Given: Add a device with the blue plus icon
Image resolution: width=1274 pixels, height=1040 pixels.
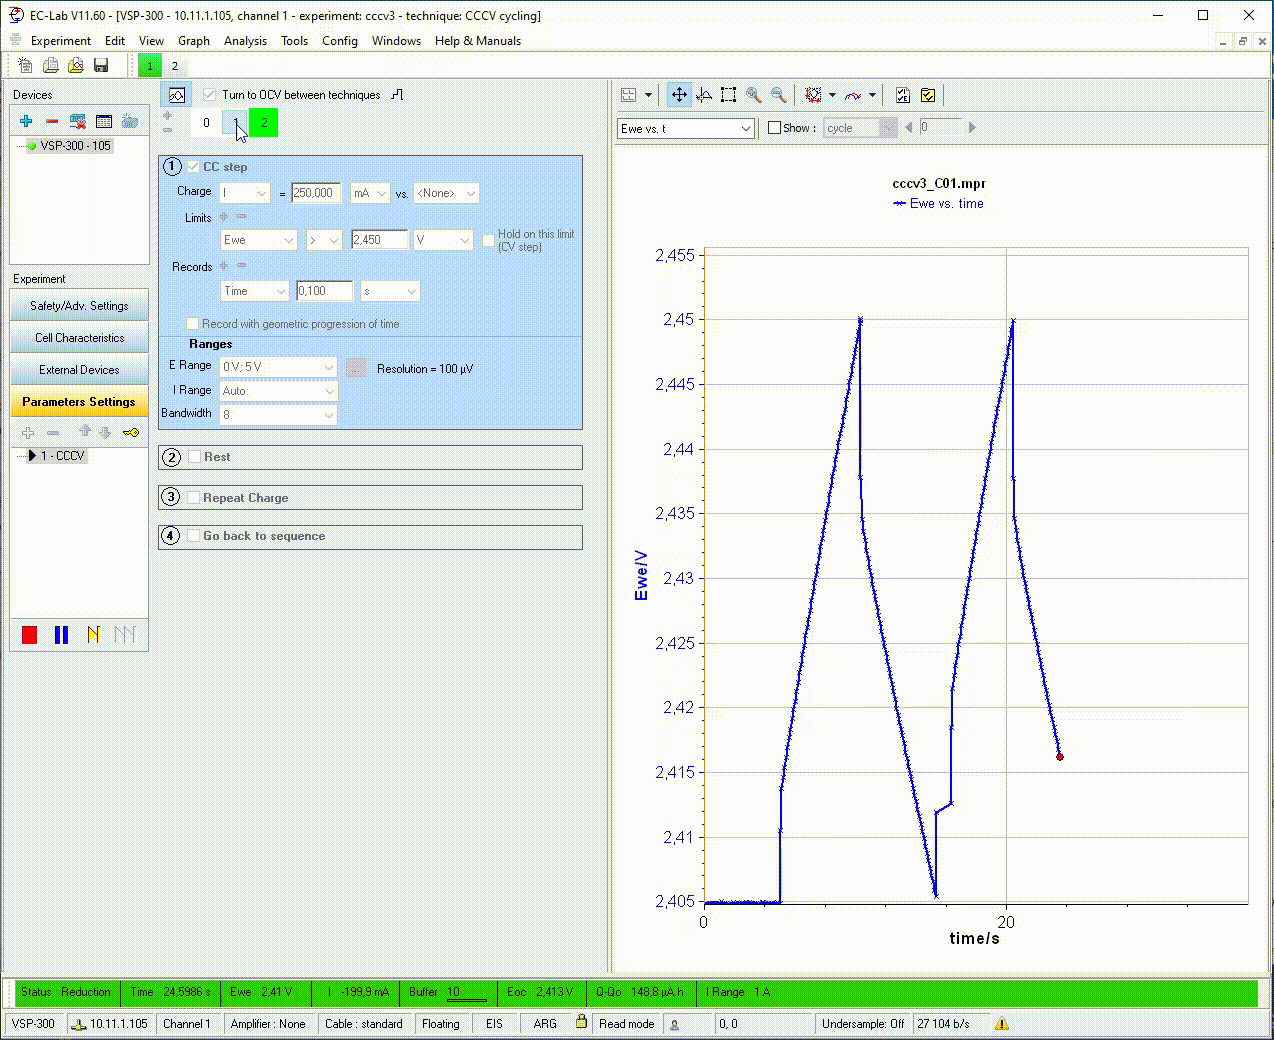Looking at the screenshot, I should coord(26,121).
